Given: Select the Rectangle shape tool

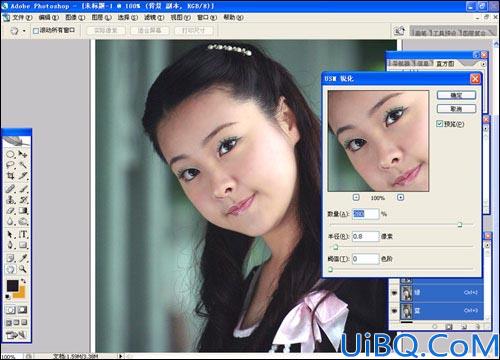Looking at the screenshot, I should click(x=23, y=245).
